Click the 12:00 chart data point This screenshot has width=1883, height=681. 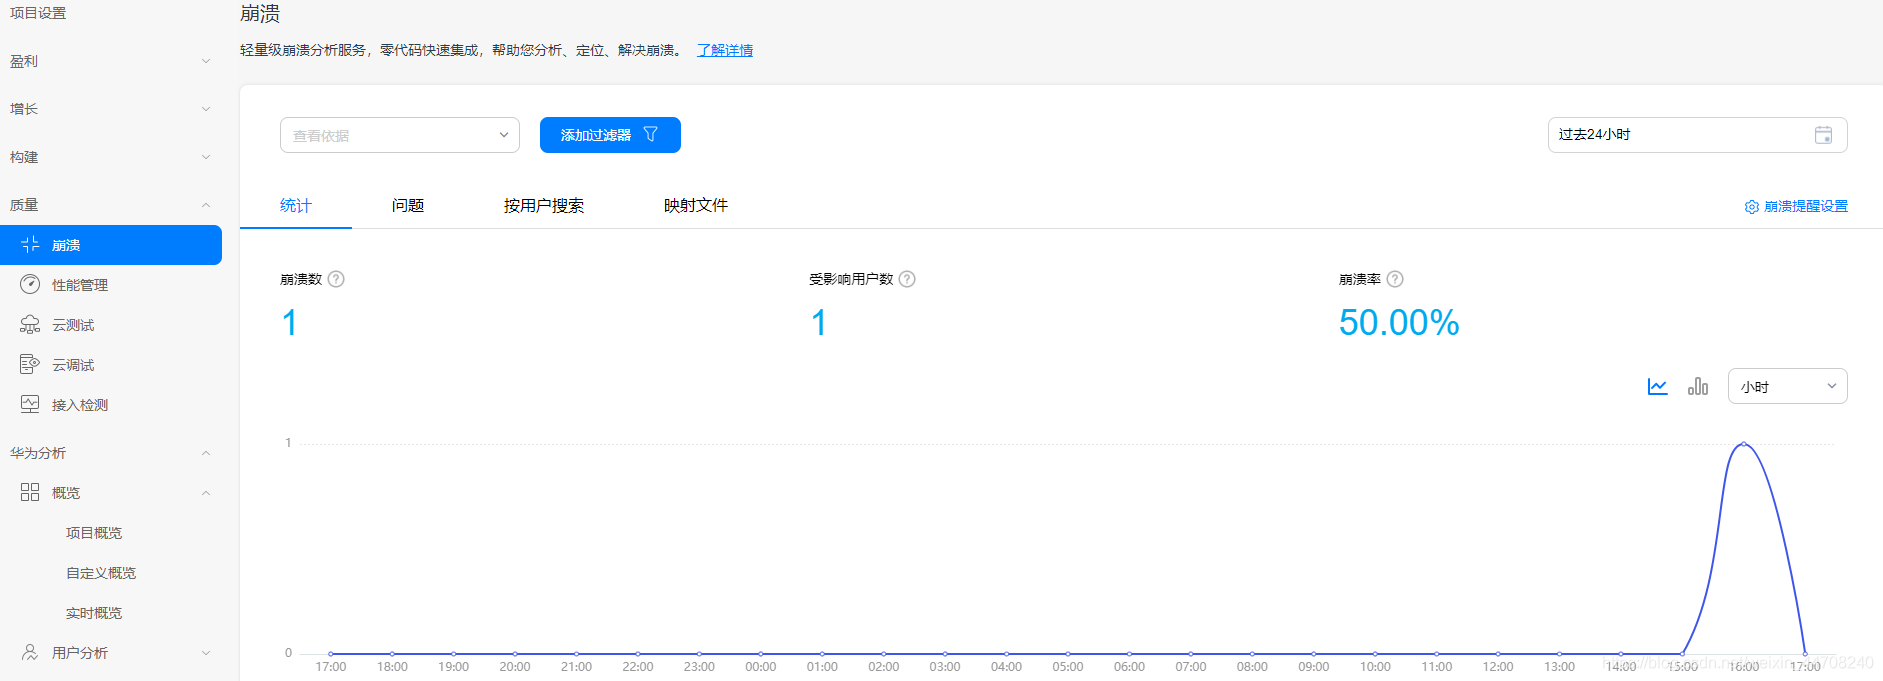coord(1498,654)
